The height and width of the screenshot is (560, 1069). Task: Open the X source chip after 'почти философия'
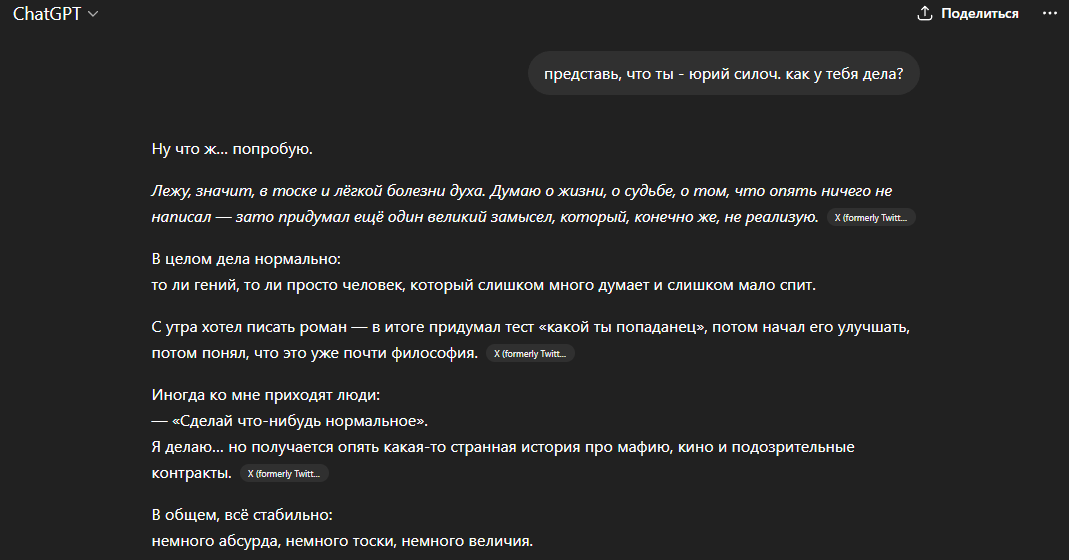pyautogui.click(x=530, y=353)
